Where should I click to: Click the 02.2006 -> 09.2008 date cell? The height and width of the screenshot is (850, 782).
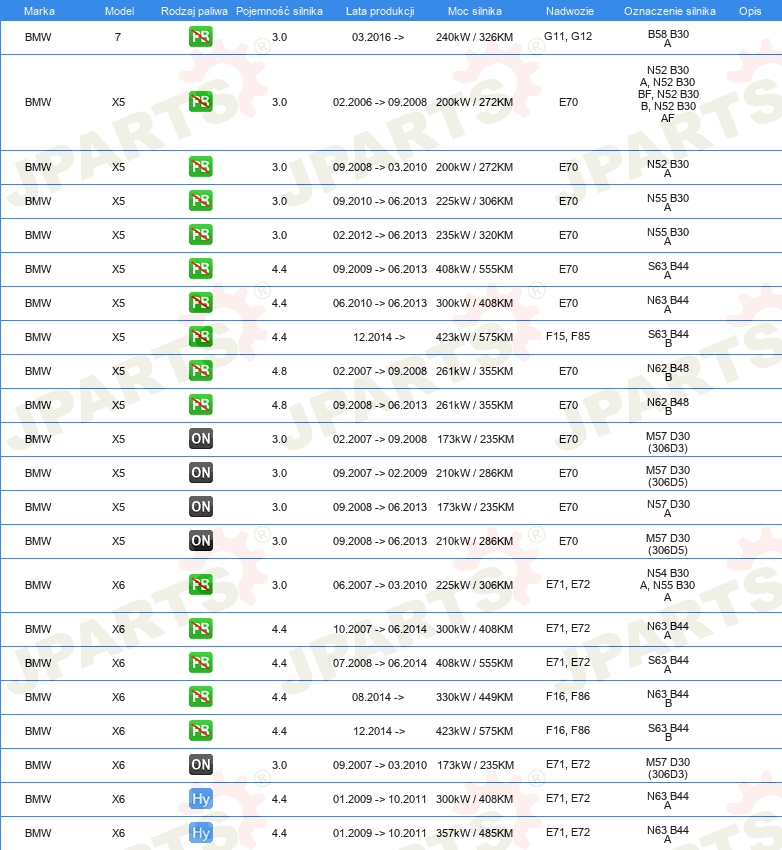pos(380,102)
